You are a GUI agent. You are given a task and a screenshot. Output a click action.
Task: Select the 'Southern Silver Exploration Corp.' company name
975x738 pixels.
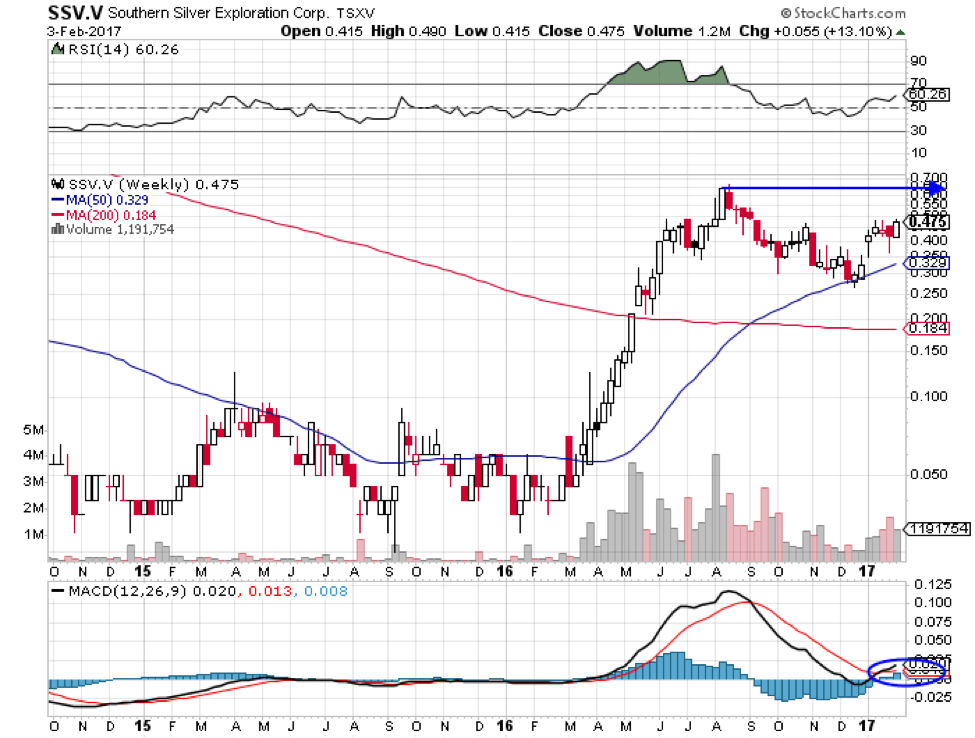(218, 13)
